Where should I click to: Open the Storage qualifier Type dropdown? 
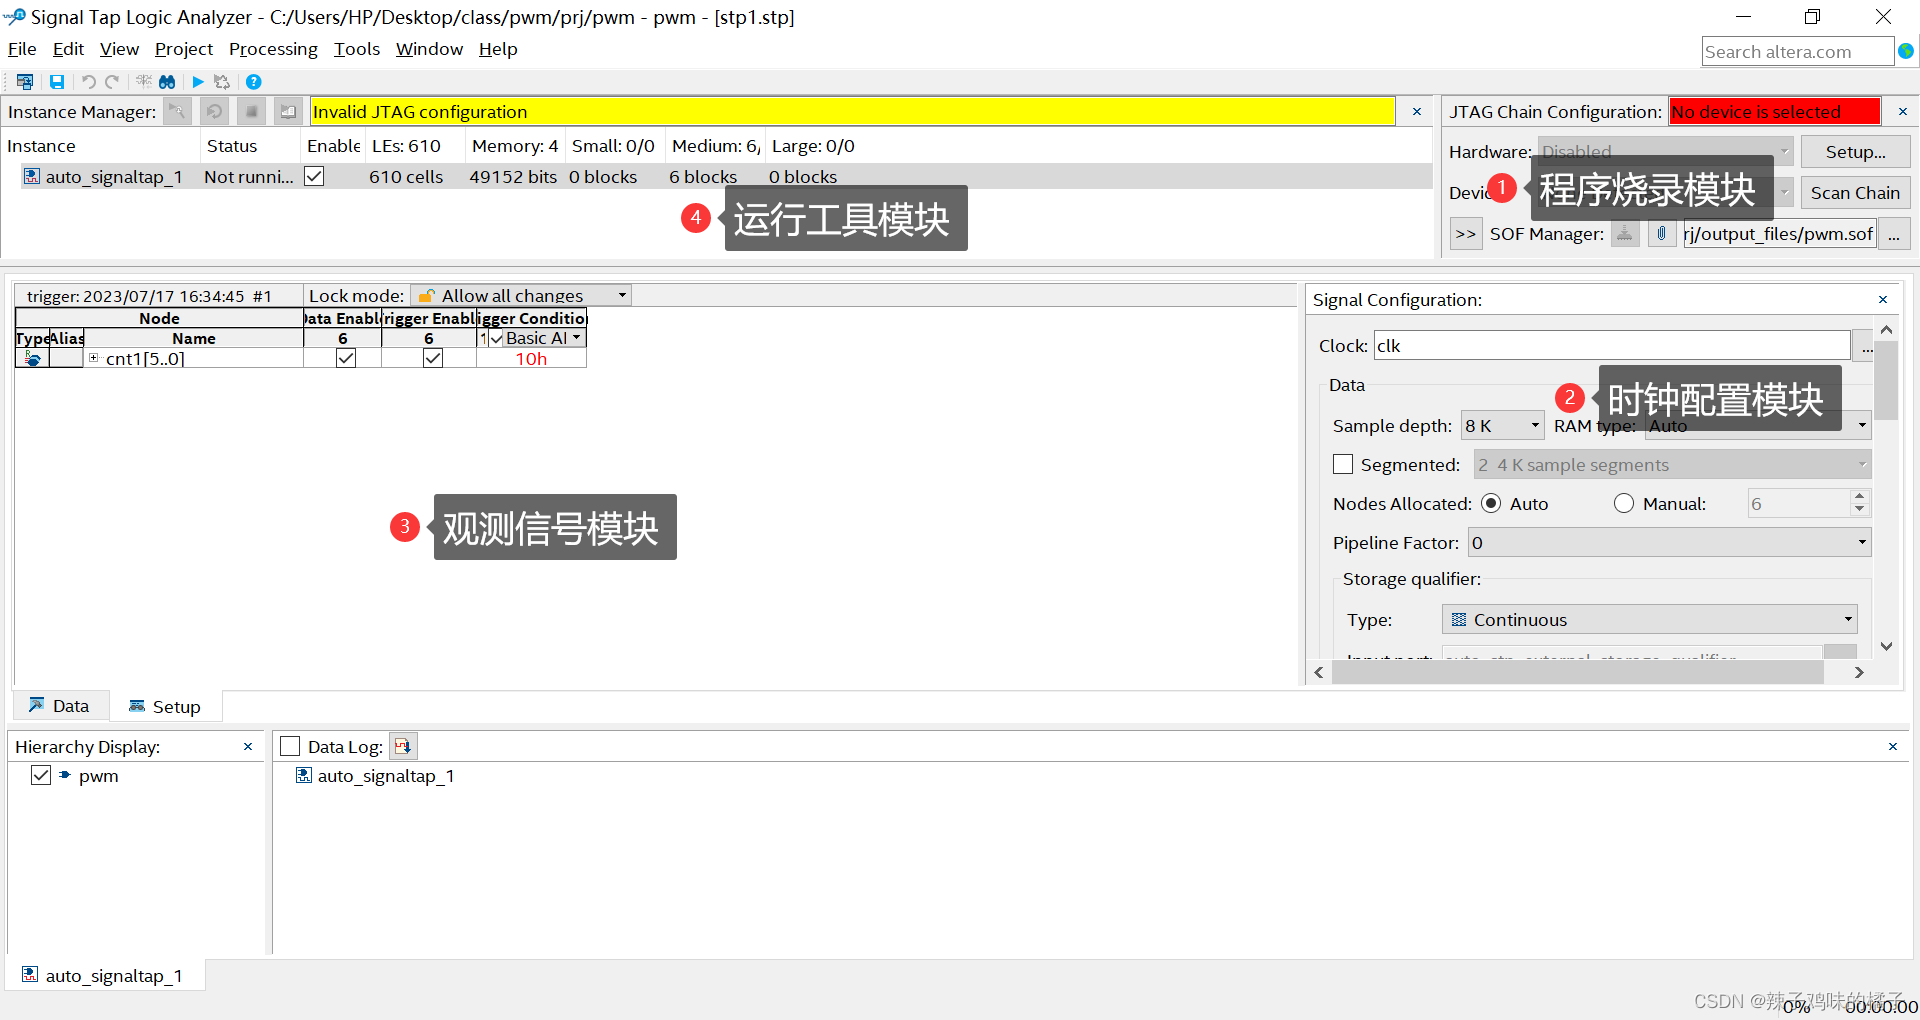[x=1649, y=619]
